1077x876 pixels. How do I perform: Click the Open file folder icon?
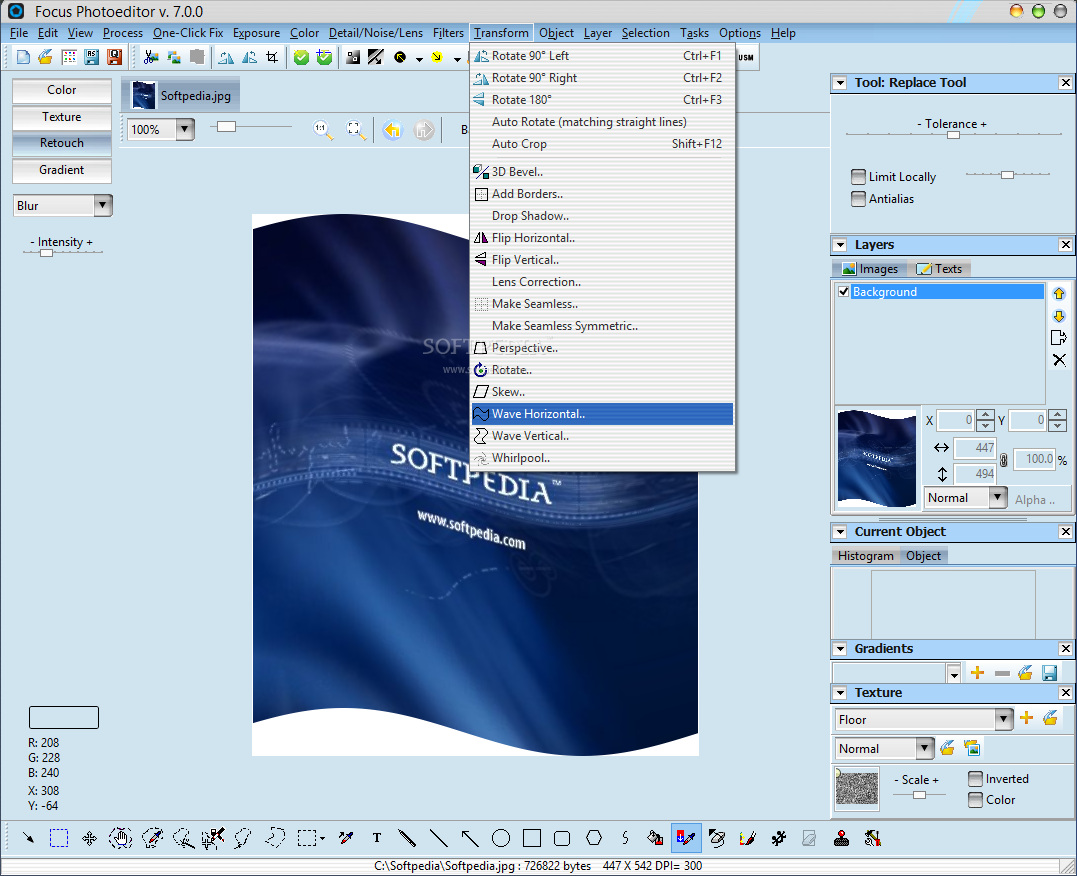pyautogui.click(x=45, y=57)
